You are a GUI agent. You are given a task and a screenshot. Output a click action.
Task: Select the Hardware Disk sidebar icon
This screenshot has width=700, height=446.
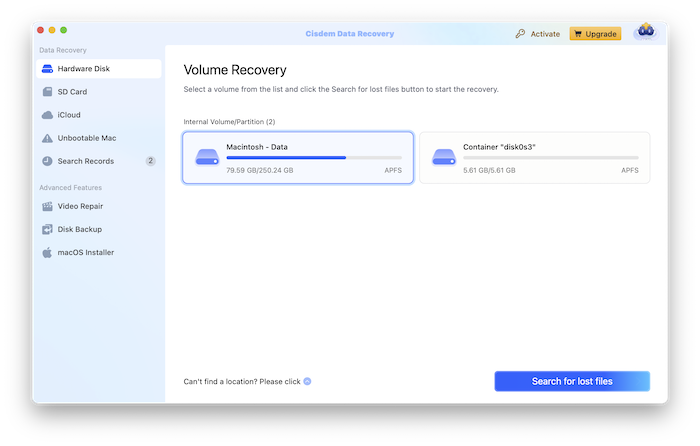click(47, 69)
